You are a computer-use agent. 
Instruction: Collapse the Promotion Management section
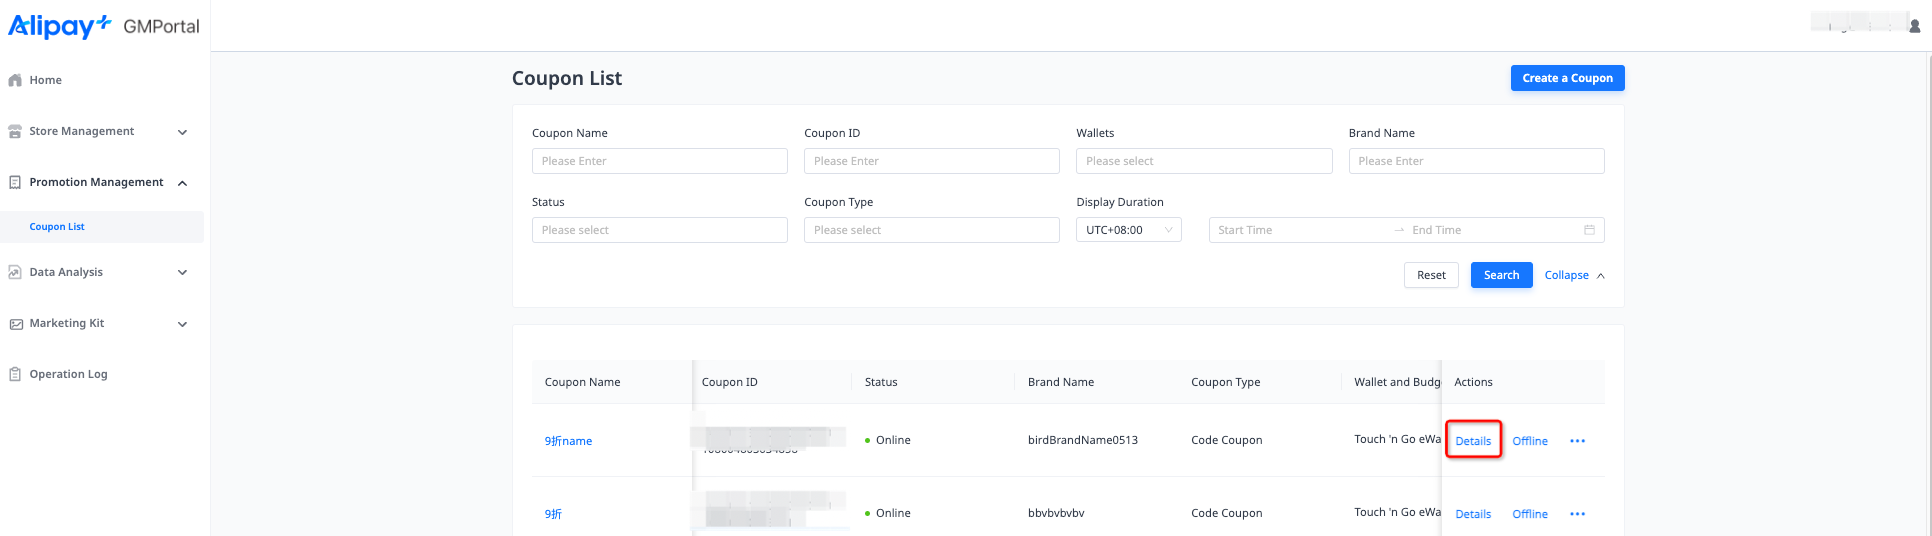click(x=182, y=183)
